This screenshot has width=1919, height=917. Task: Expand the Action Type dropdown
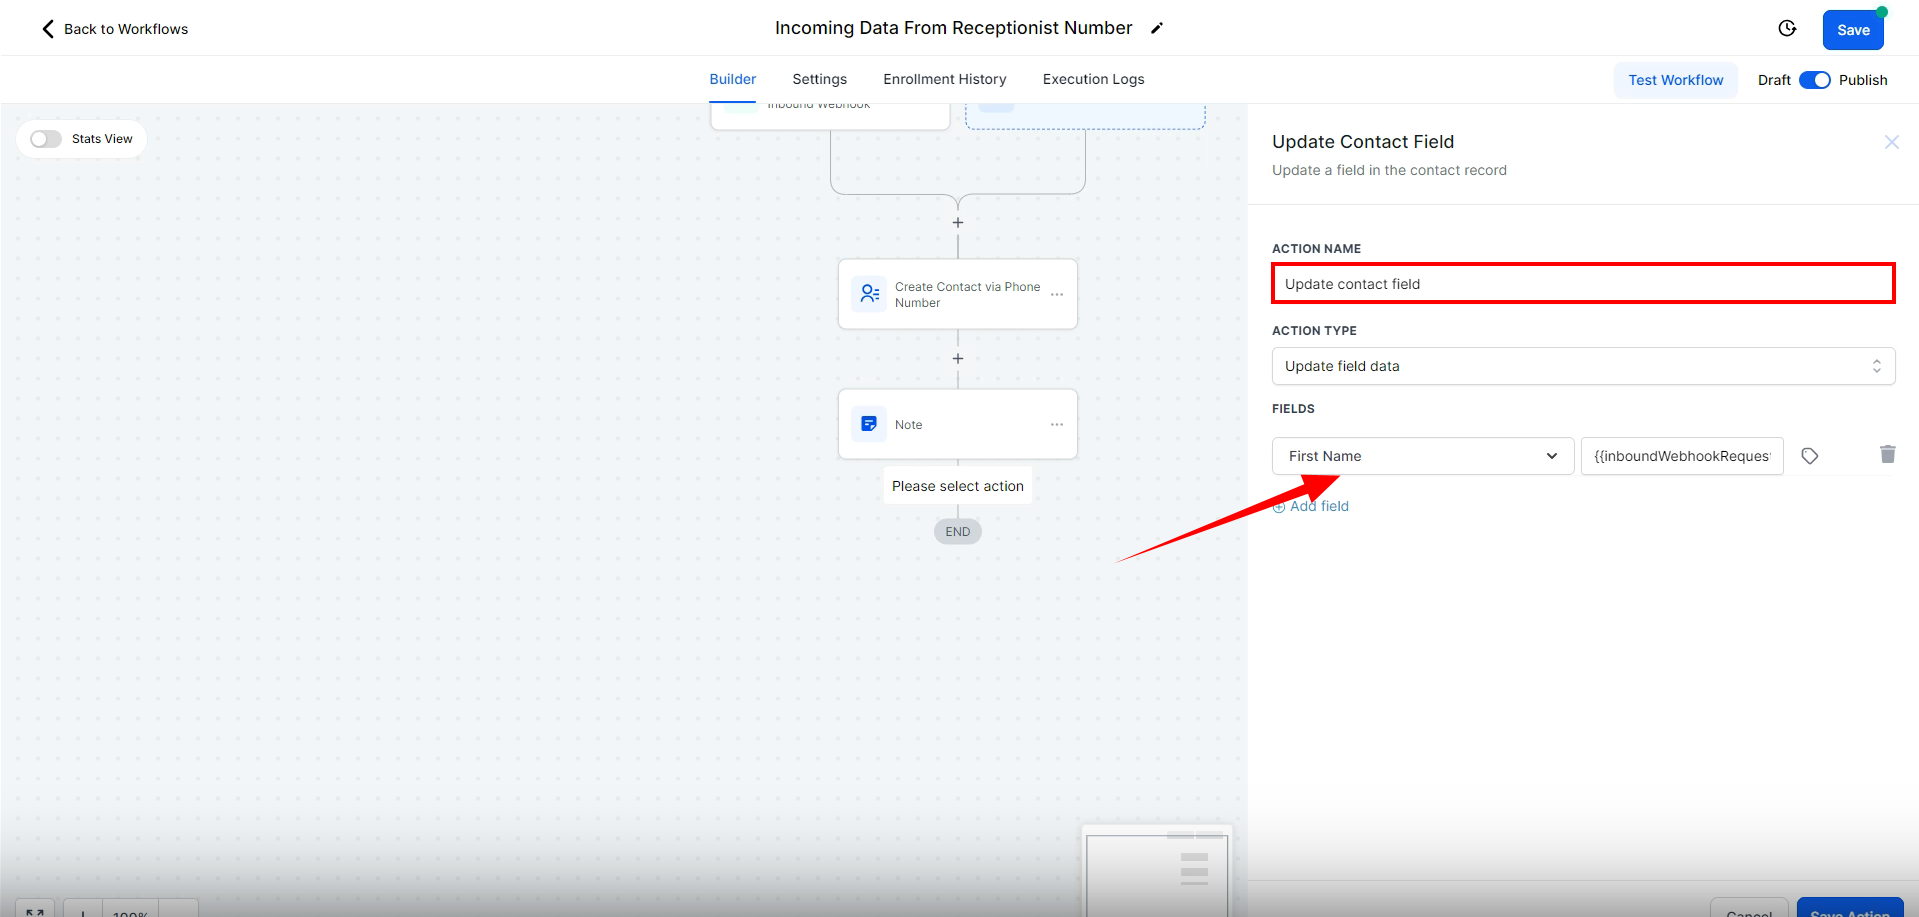click(1582, 366)
